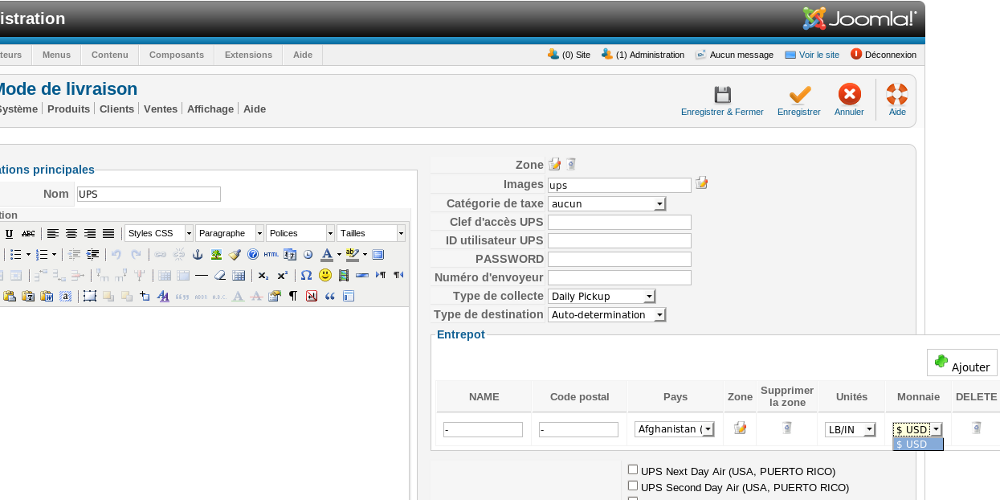Apply superscript formatting
1000x500 pixels.
tap(283, 276)
